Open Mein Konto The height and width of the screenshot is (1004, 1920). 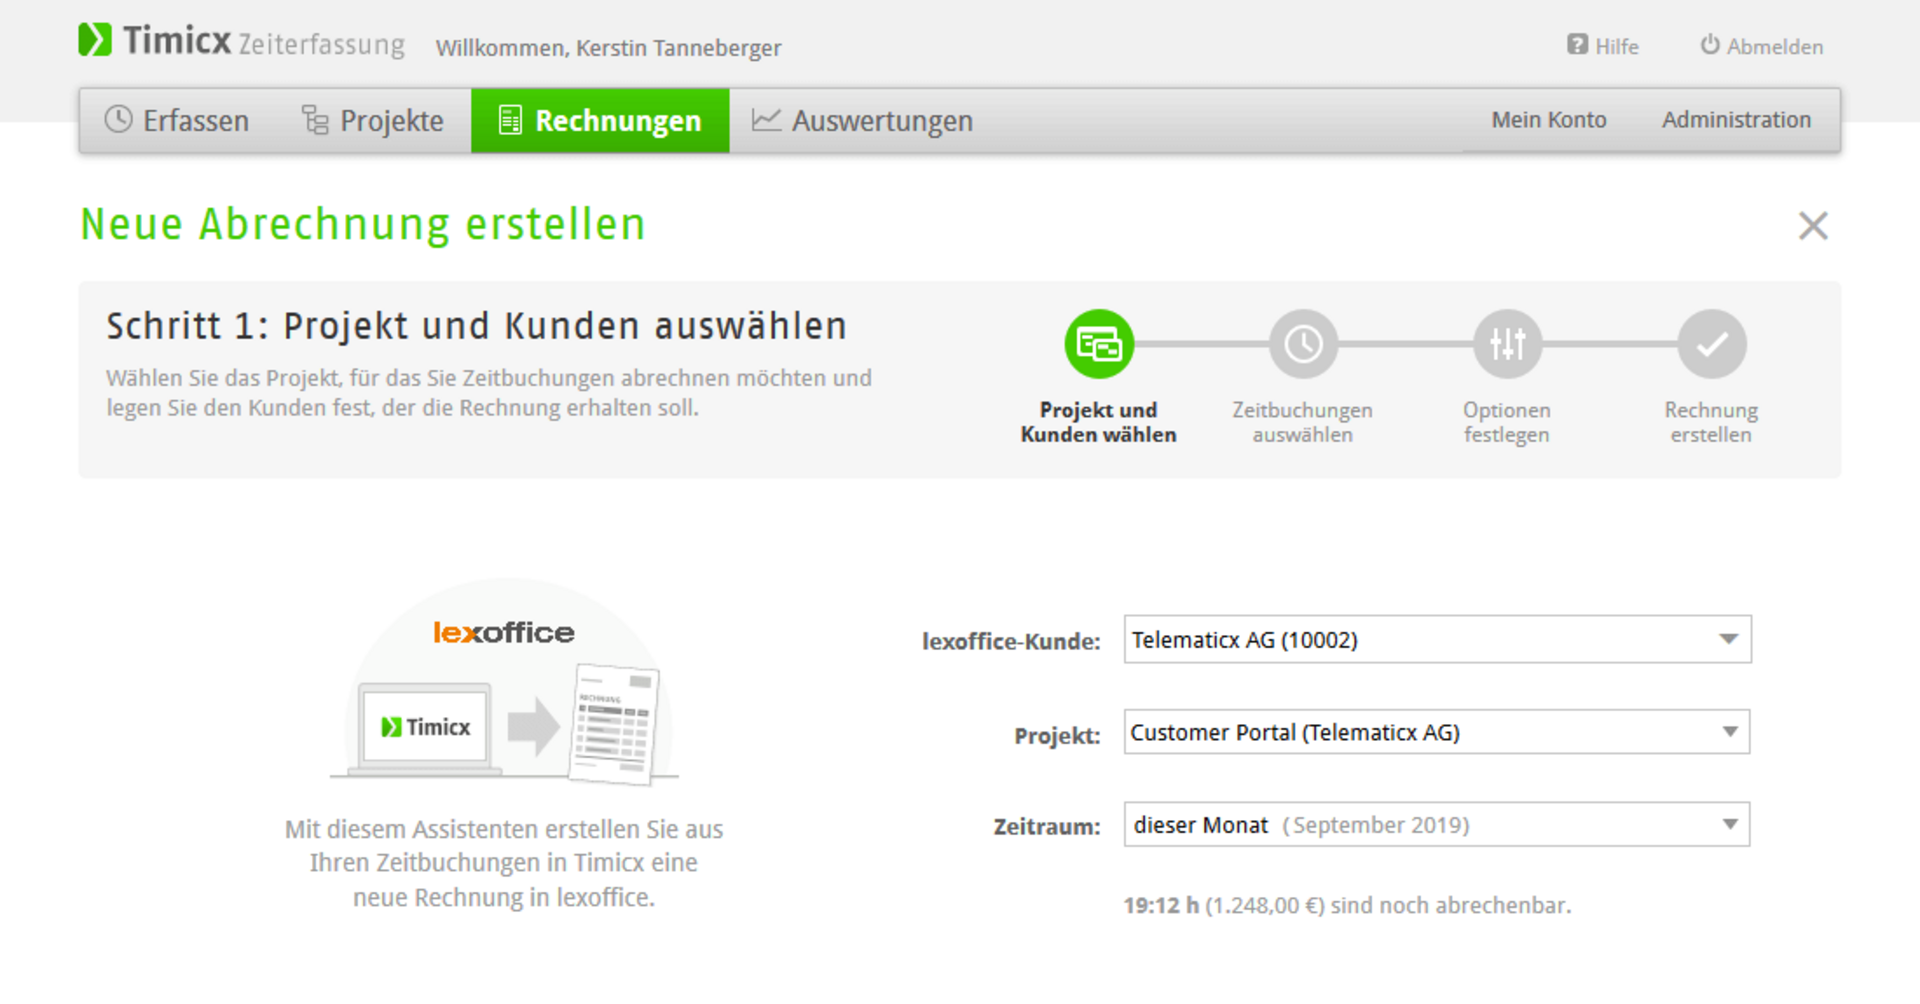coord(1548,120)
